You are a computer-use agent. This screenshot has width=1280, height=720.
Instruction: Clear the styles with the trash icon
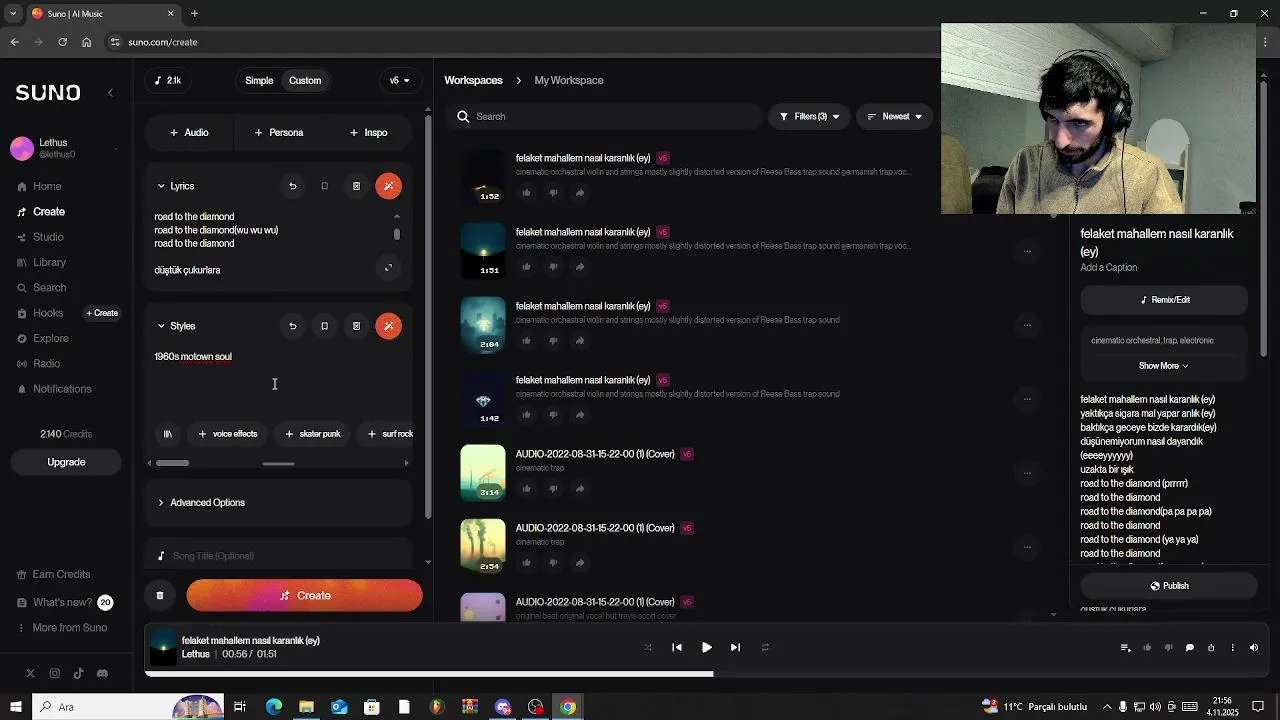(356, 326)
